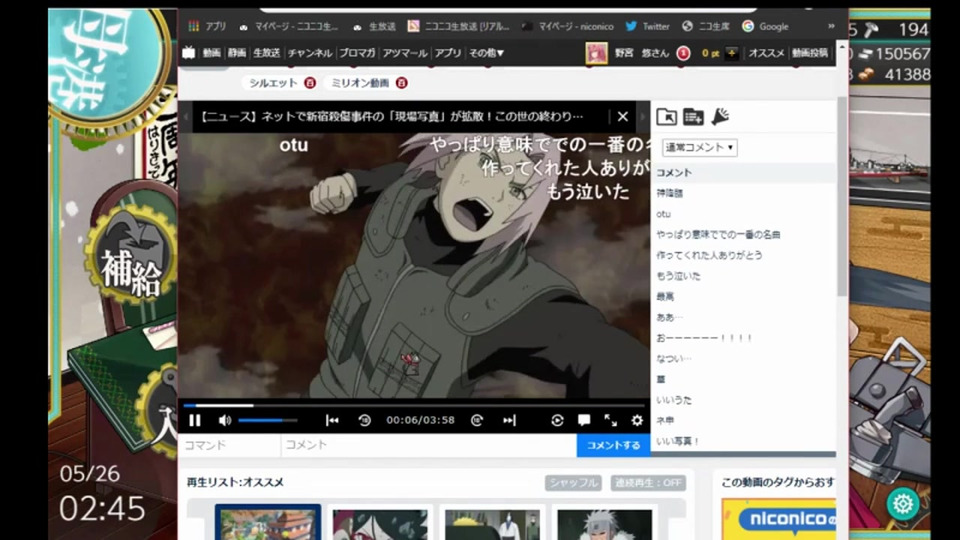The height and width of the screenshot is (540, 960).
Task: Rewind ten seconds icon
Action: [364, 420]
